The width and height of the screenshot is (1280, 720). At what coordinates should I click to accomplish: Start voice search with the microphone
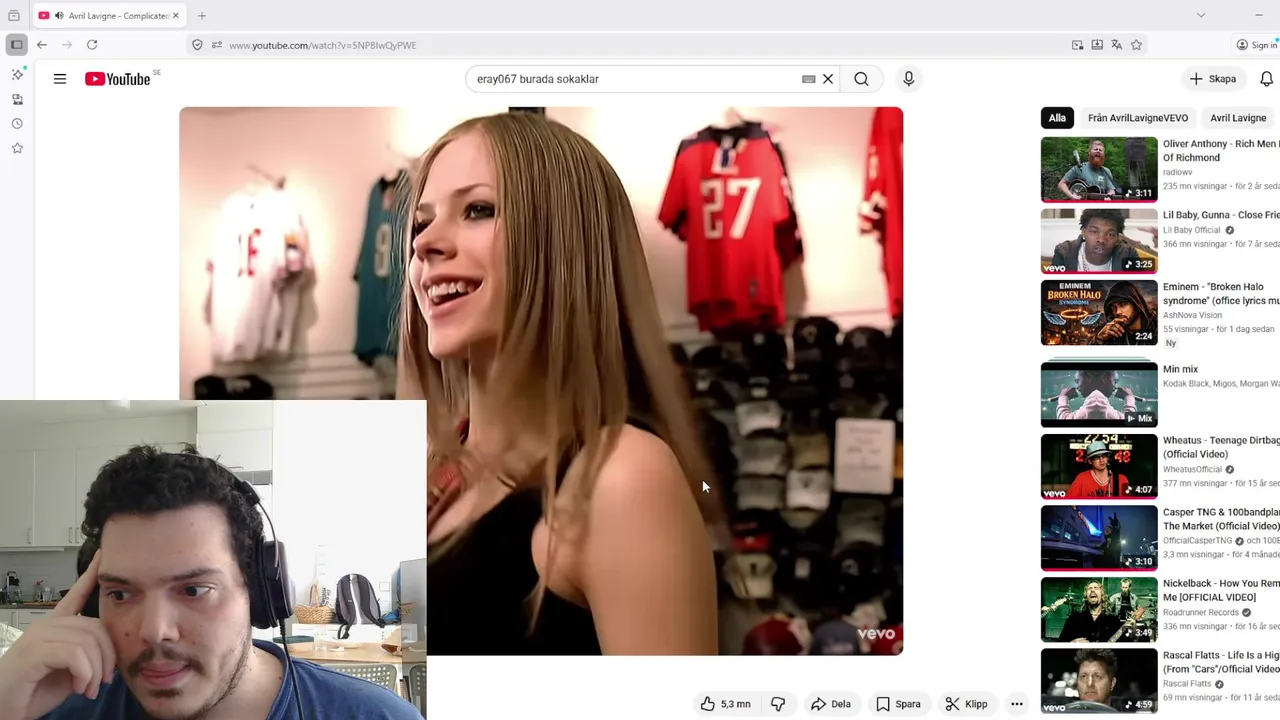(908, 79)
